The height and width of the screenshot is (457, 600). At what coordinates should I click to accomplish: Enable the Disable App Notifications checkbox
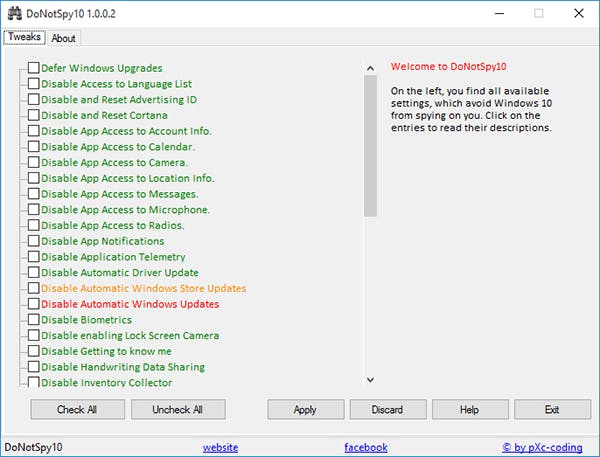(34, 241)
